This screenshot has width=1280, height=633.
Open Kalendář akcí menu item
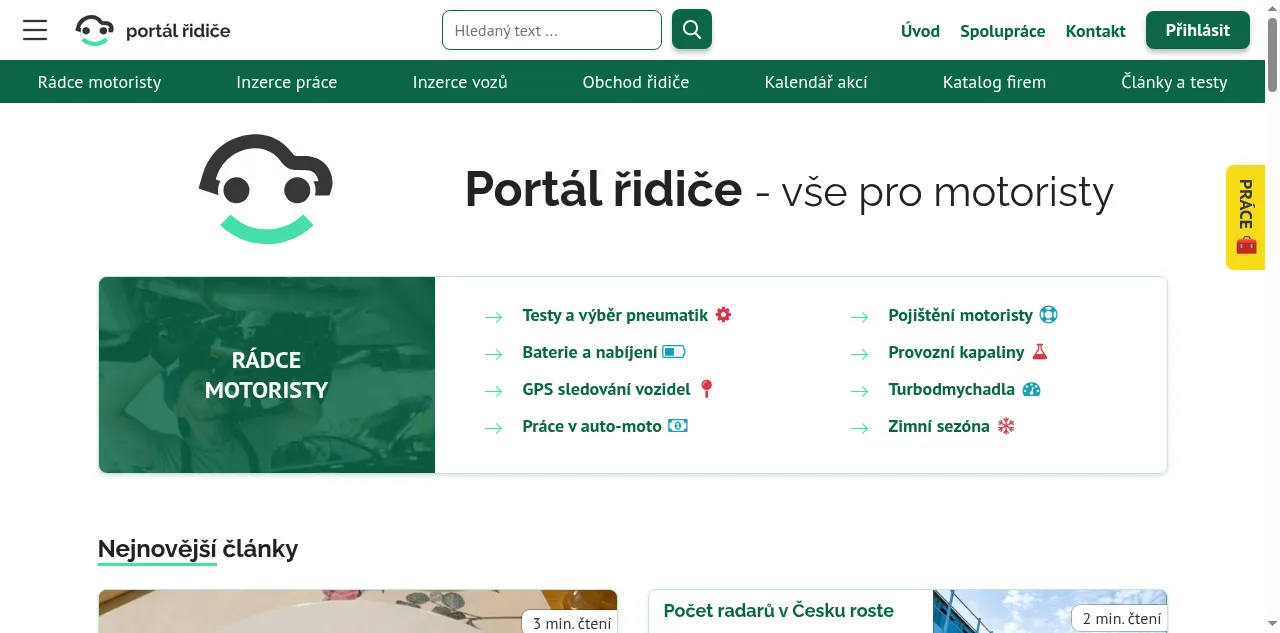coord(816,82)
